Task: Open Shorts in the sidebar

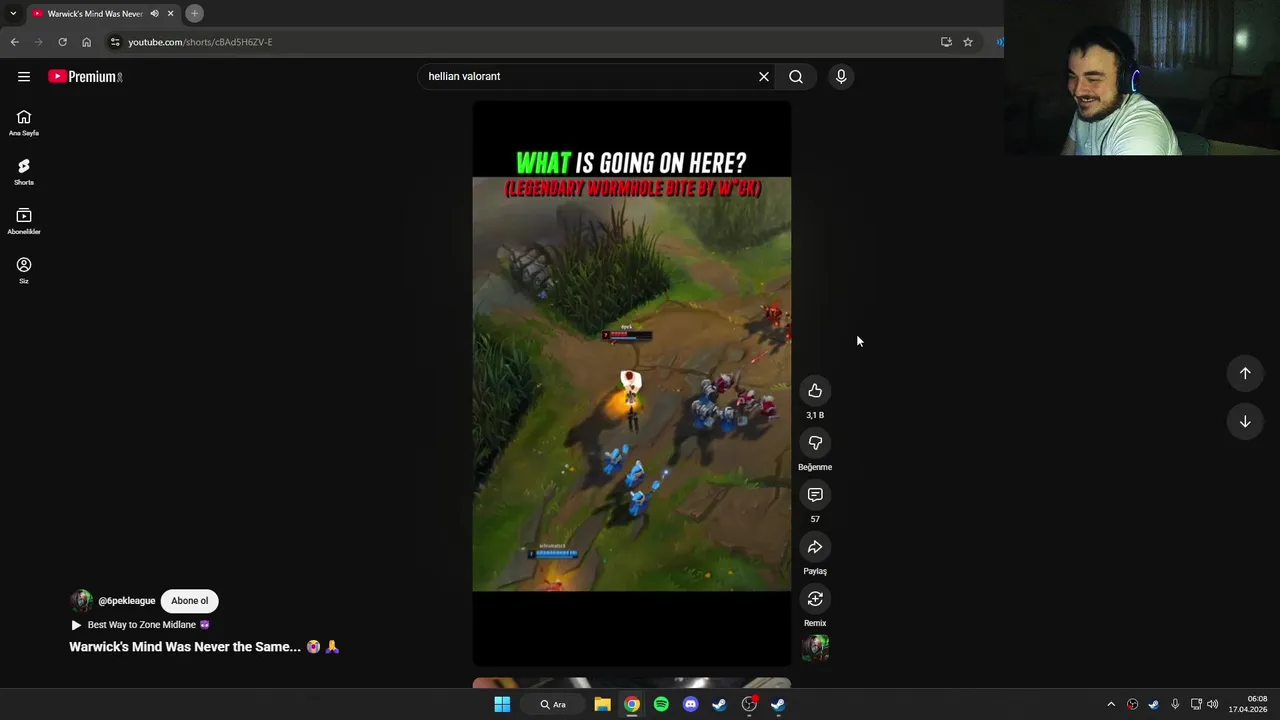Action: (x=24, y=172)
